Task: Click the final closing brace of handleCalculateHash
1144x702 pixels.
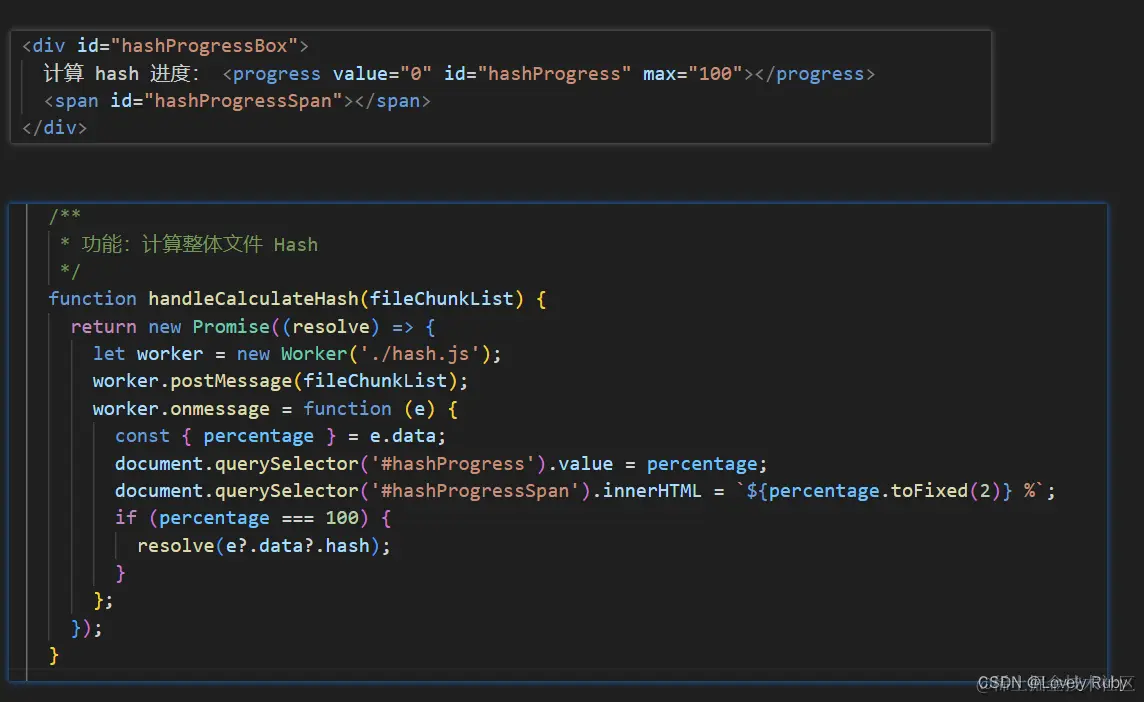Action: pyautogui.click(x=53, y=655)
